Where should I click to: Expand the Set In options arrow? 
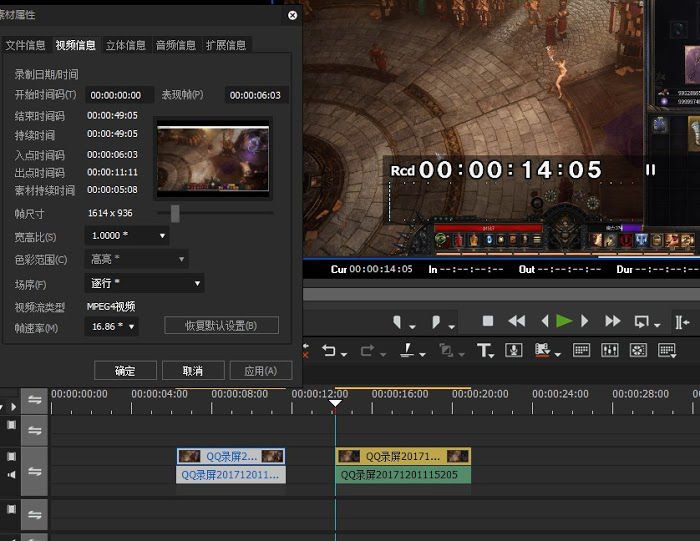(x=412, y=327)
